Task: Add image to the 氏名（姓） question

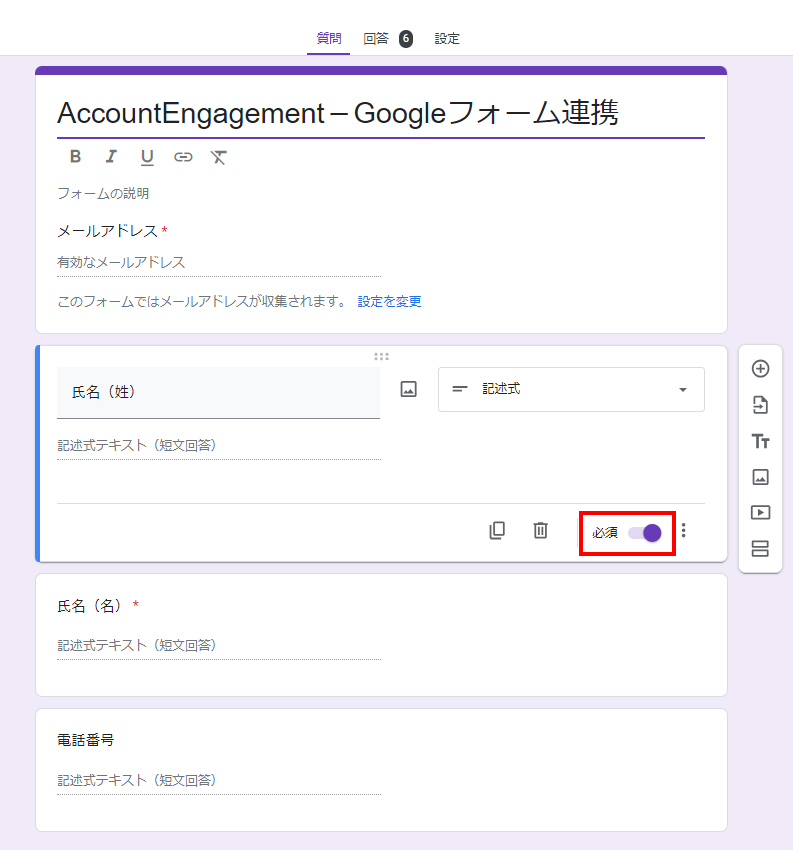Action: click(409, 389)
